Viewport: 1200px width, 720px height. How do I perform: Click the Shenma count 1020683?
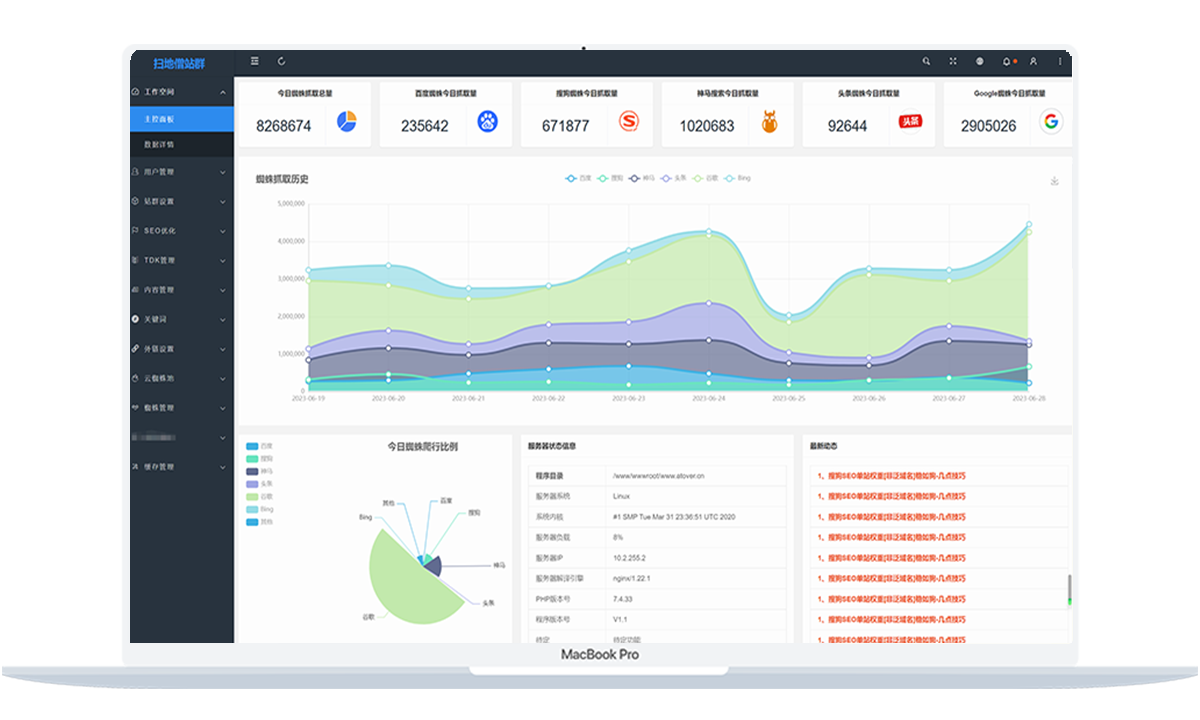(x=707, y=126)
